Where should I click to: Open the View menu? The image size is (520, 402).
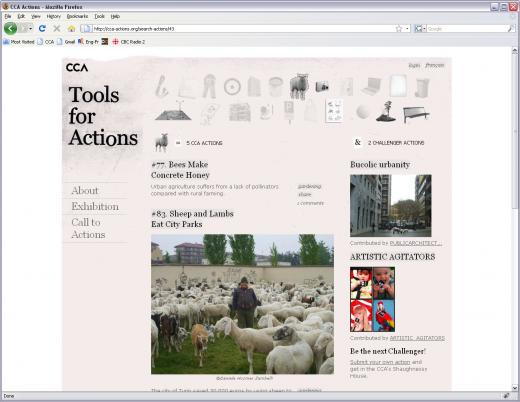point(35,16)
